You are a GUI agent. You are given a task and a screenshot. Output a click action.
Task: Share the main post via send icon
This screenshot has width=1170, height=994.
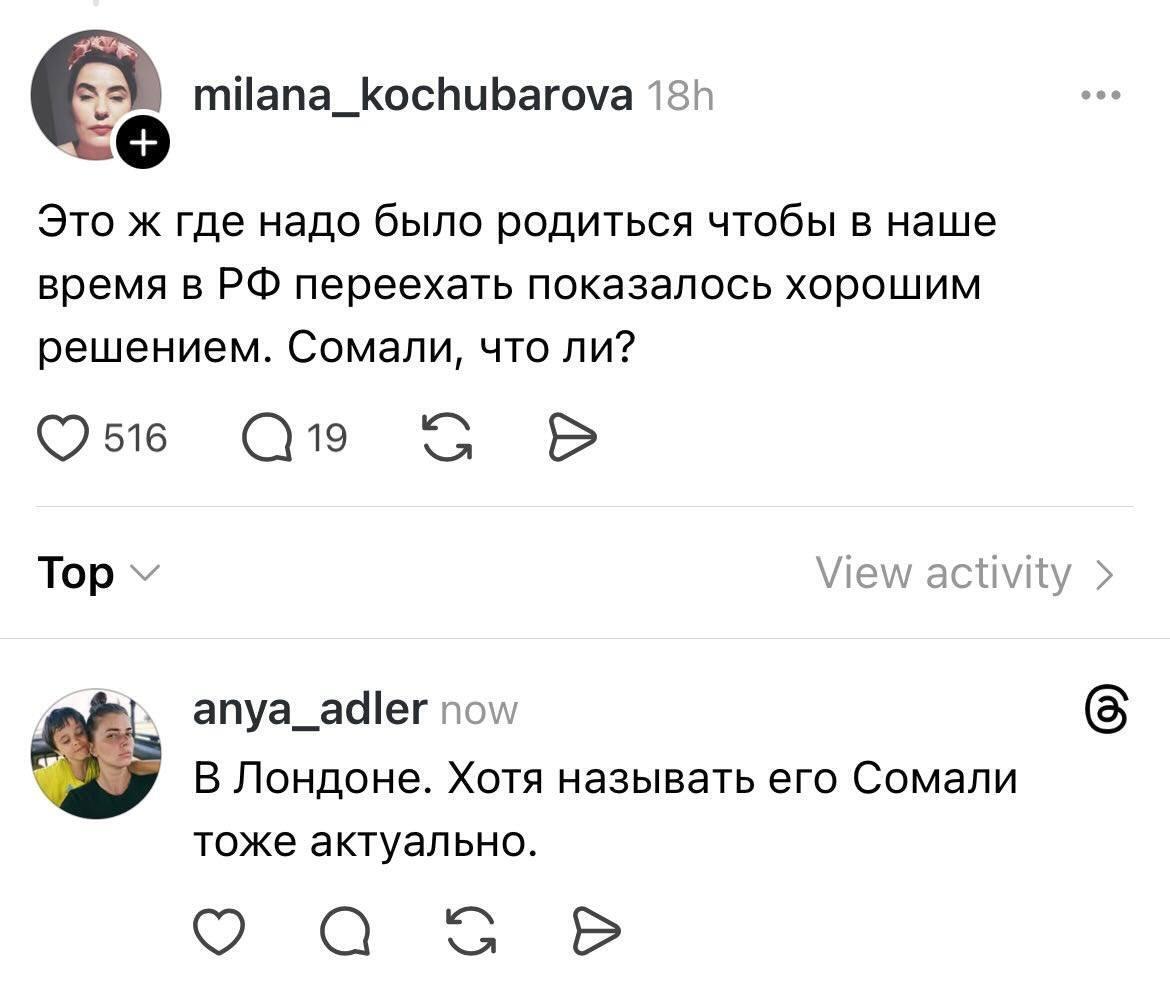pos(572,438)
